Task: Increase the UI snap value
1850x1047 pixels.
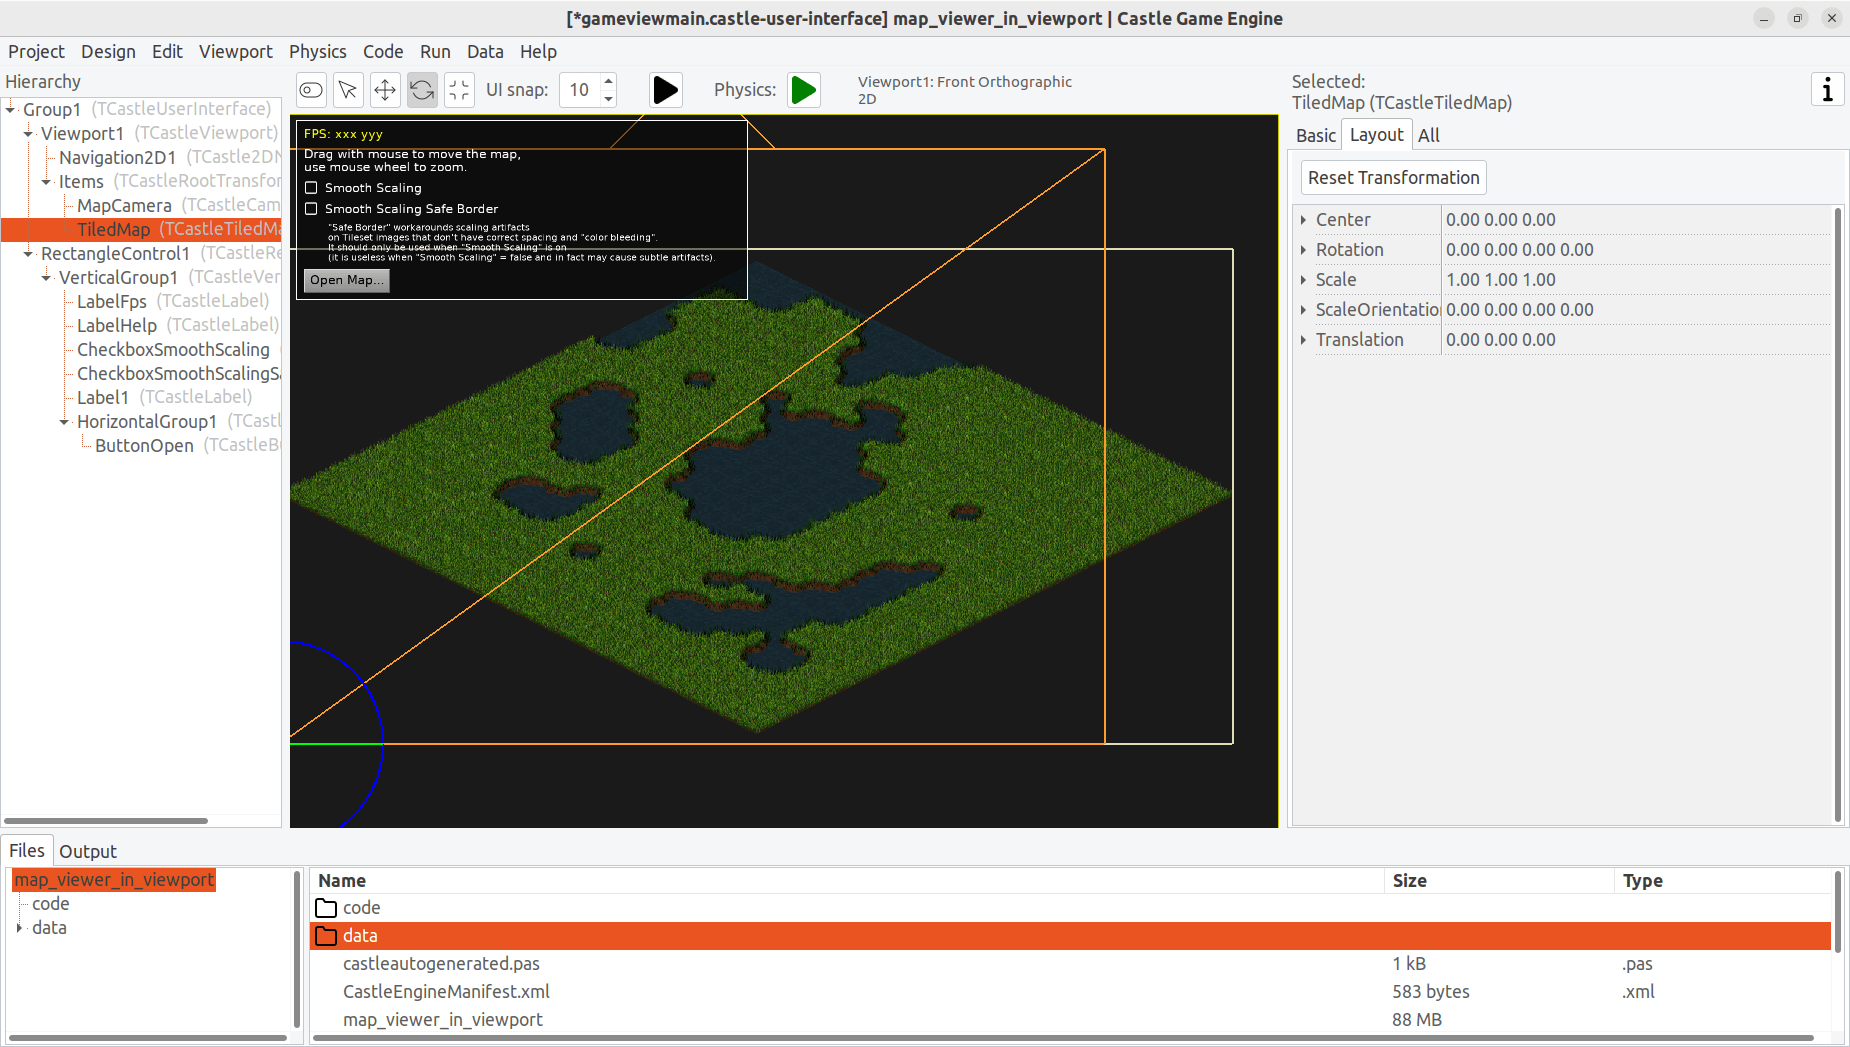Action: 608,81
